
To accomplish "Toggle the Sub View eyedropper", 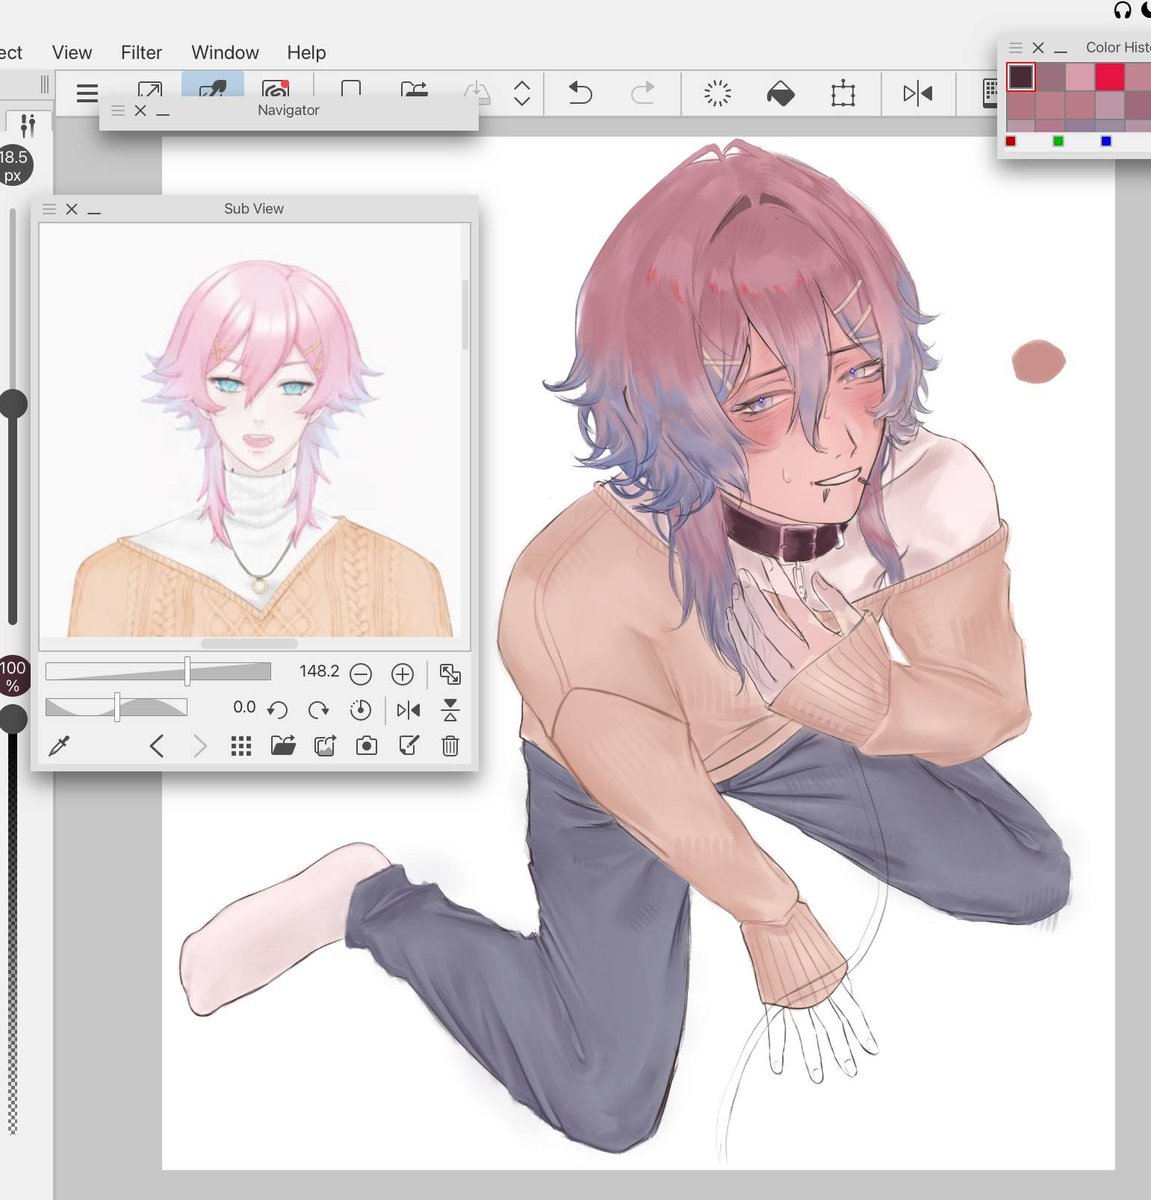I will click(59, 746).
